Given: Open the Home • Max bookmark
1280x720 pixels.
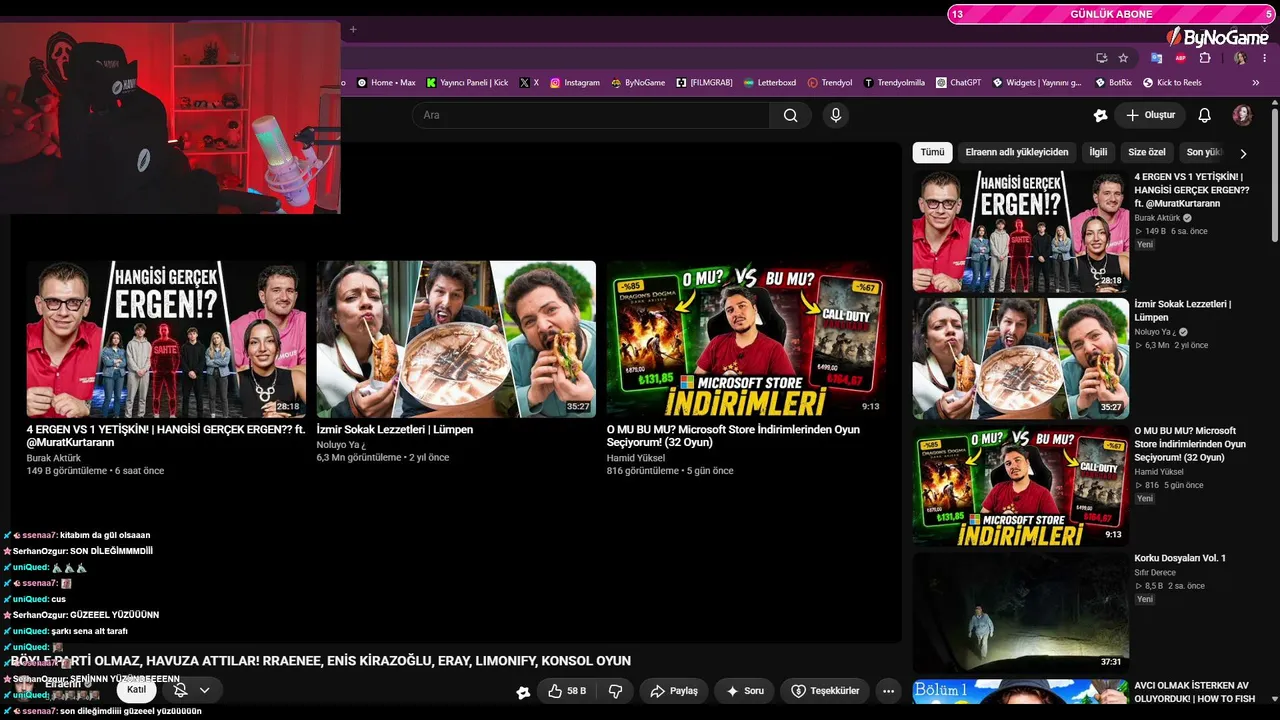Looking at the screenshot, I should coord(386,83).
